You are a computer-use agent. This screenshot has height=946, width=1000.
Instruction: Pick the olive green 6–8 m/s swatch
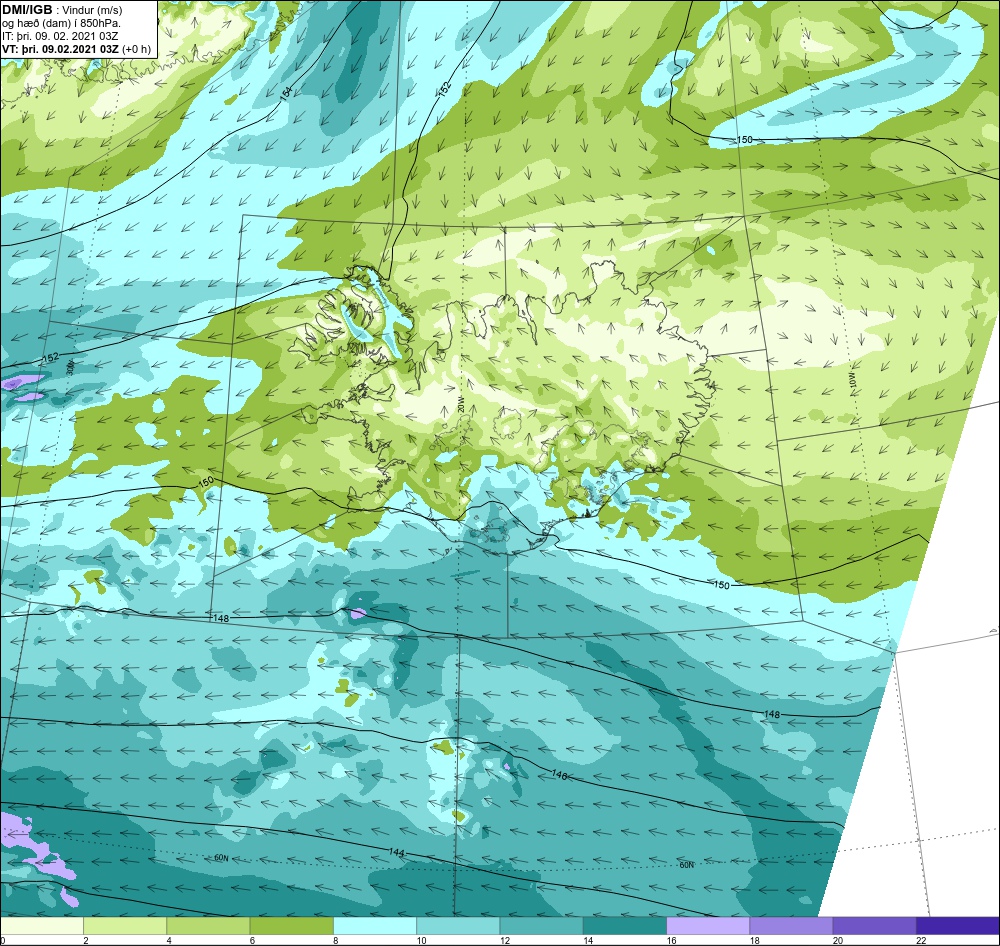[291, 925]
